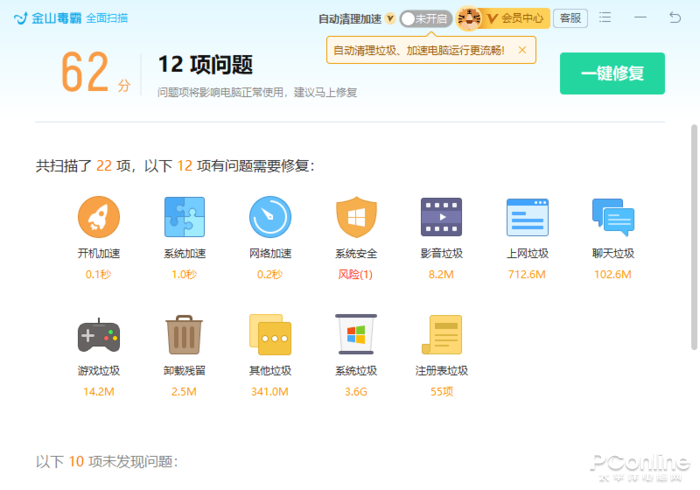
Task: Open the hamburger main menu
Action: [605, 17]
